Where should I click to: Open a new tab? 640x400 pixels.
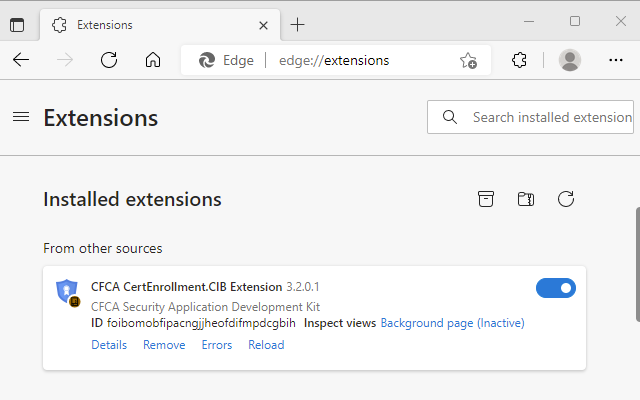pyautogui.click(x=297, y=25)
